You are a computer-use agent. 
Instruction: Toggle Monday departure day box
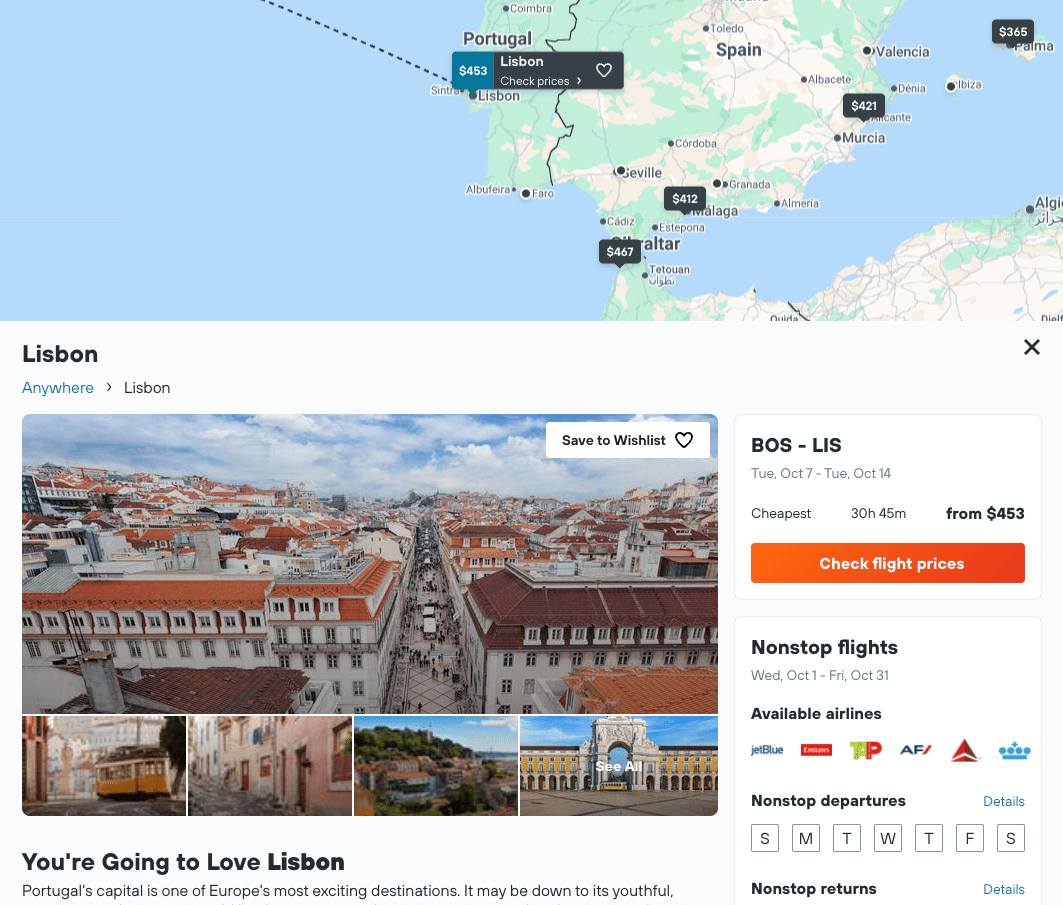(x=806, y=839)
